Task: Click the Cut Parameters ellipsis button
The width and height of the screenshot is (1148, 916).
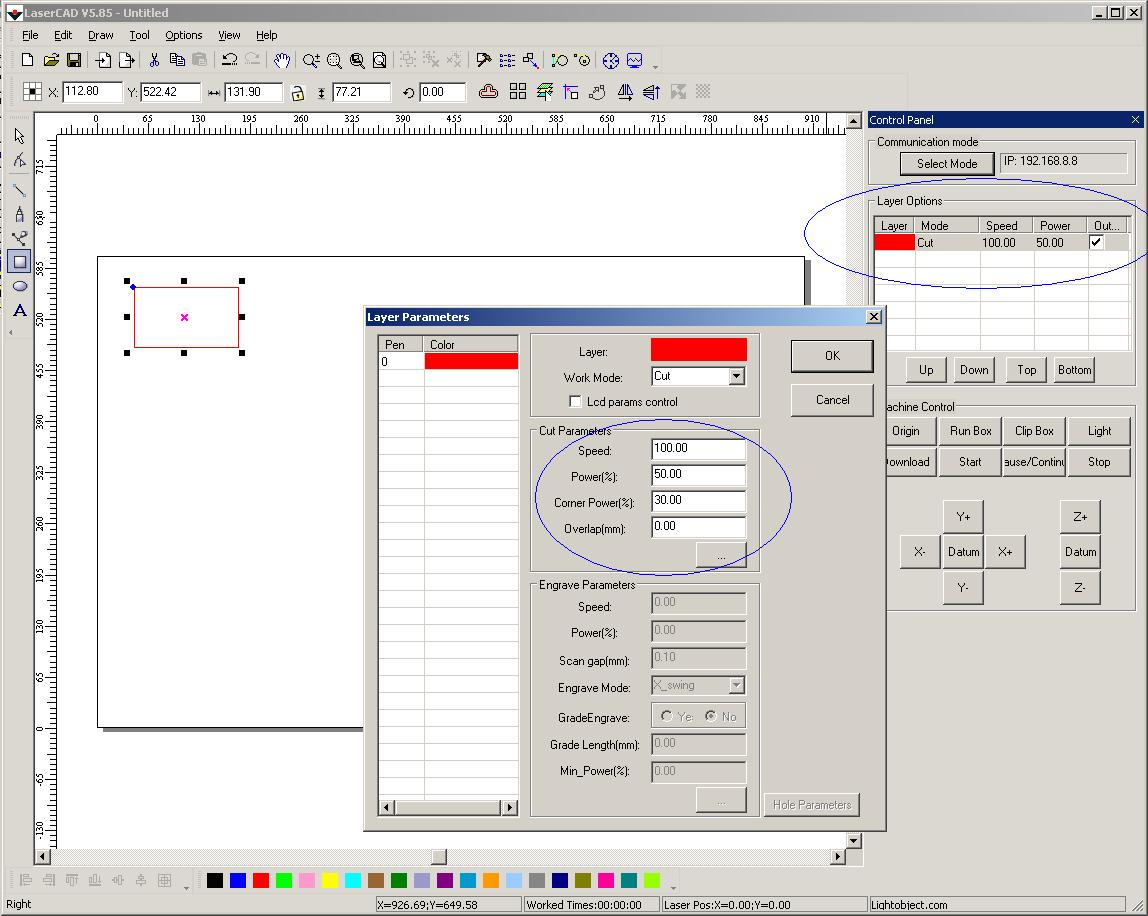Action: tap(720, 556)
